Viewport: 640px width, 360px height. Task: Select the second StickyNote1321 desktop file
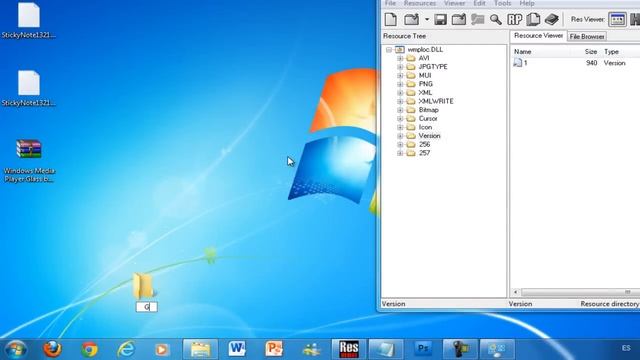click(x=29, y=89)
